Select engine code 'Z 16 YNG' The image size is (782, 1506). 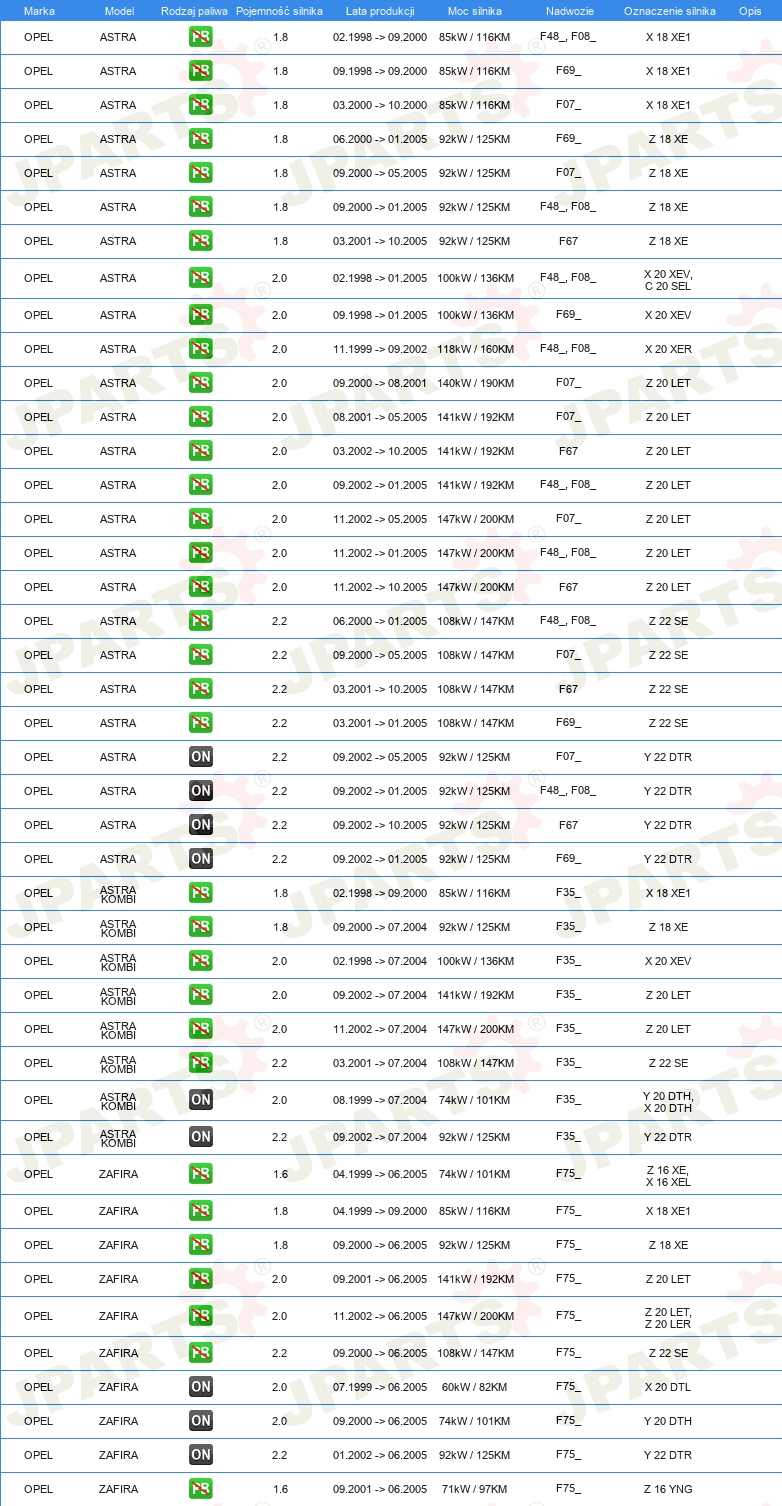(668, 1489)
